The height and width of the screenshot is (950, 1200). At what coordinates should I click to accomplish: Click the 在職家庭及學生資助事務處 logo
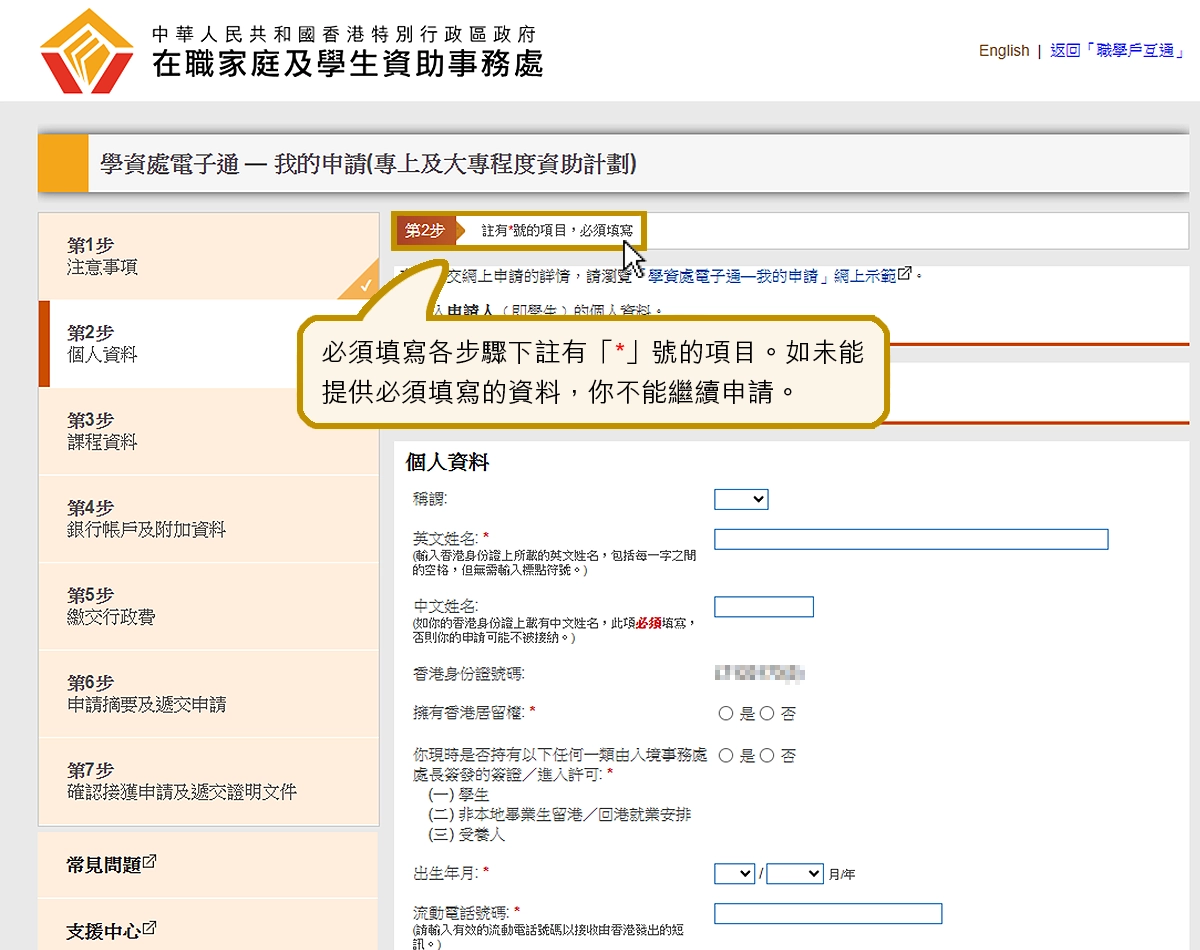tap(291, 50)
